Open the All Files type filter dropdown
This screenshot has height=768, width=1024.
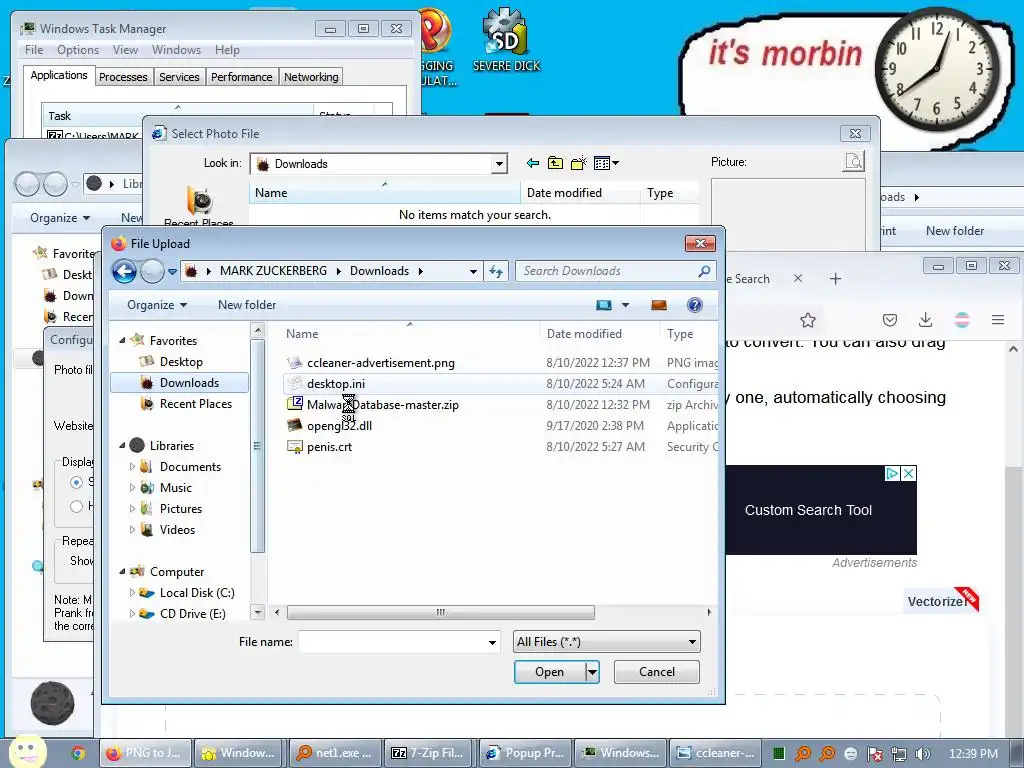692,642
